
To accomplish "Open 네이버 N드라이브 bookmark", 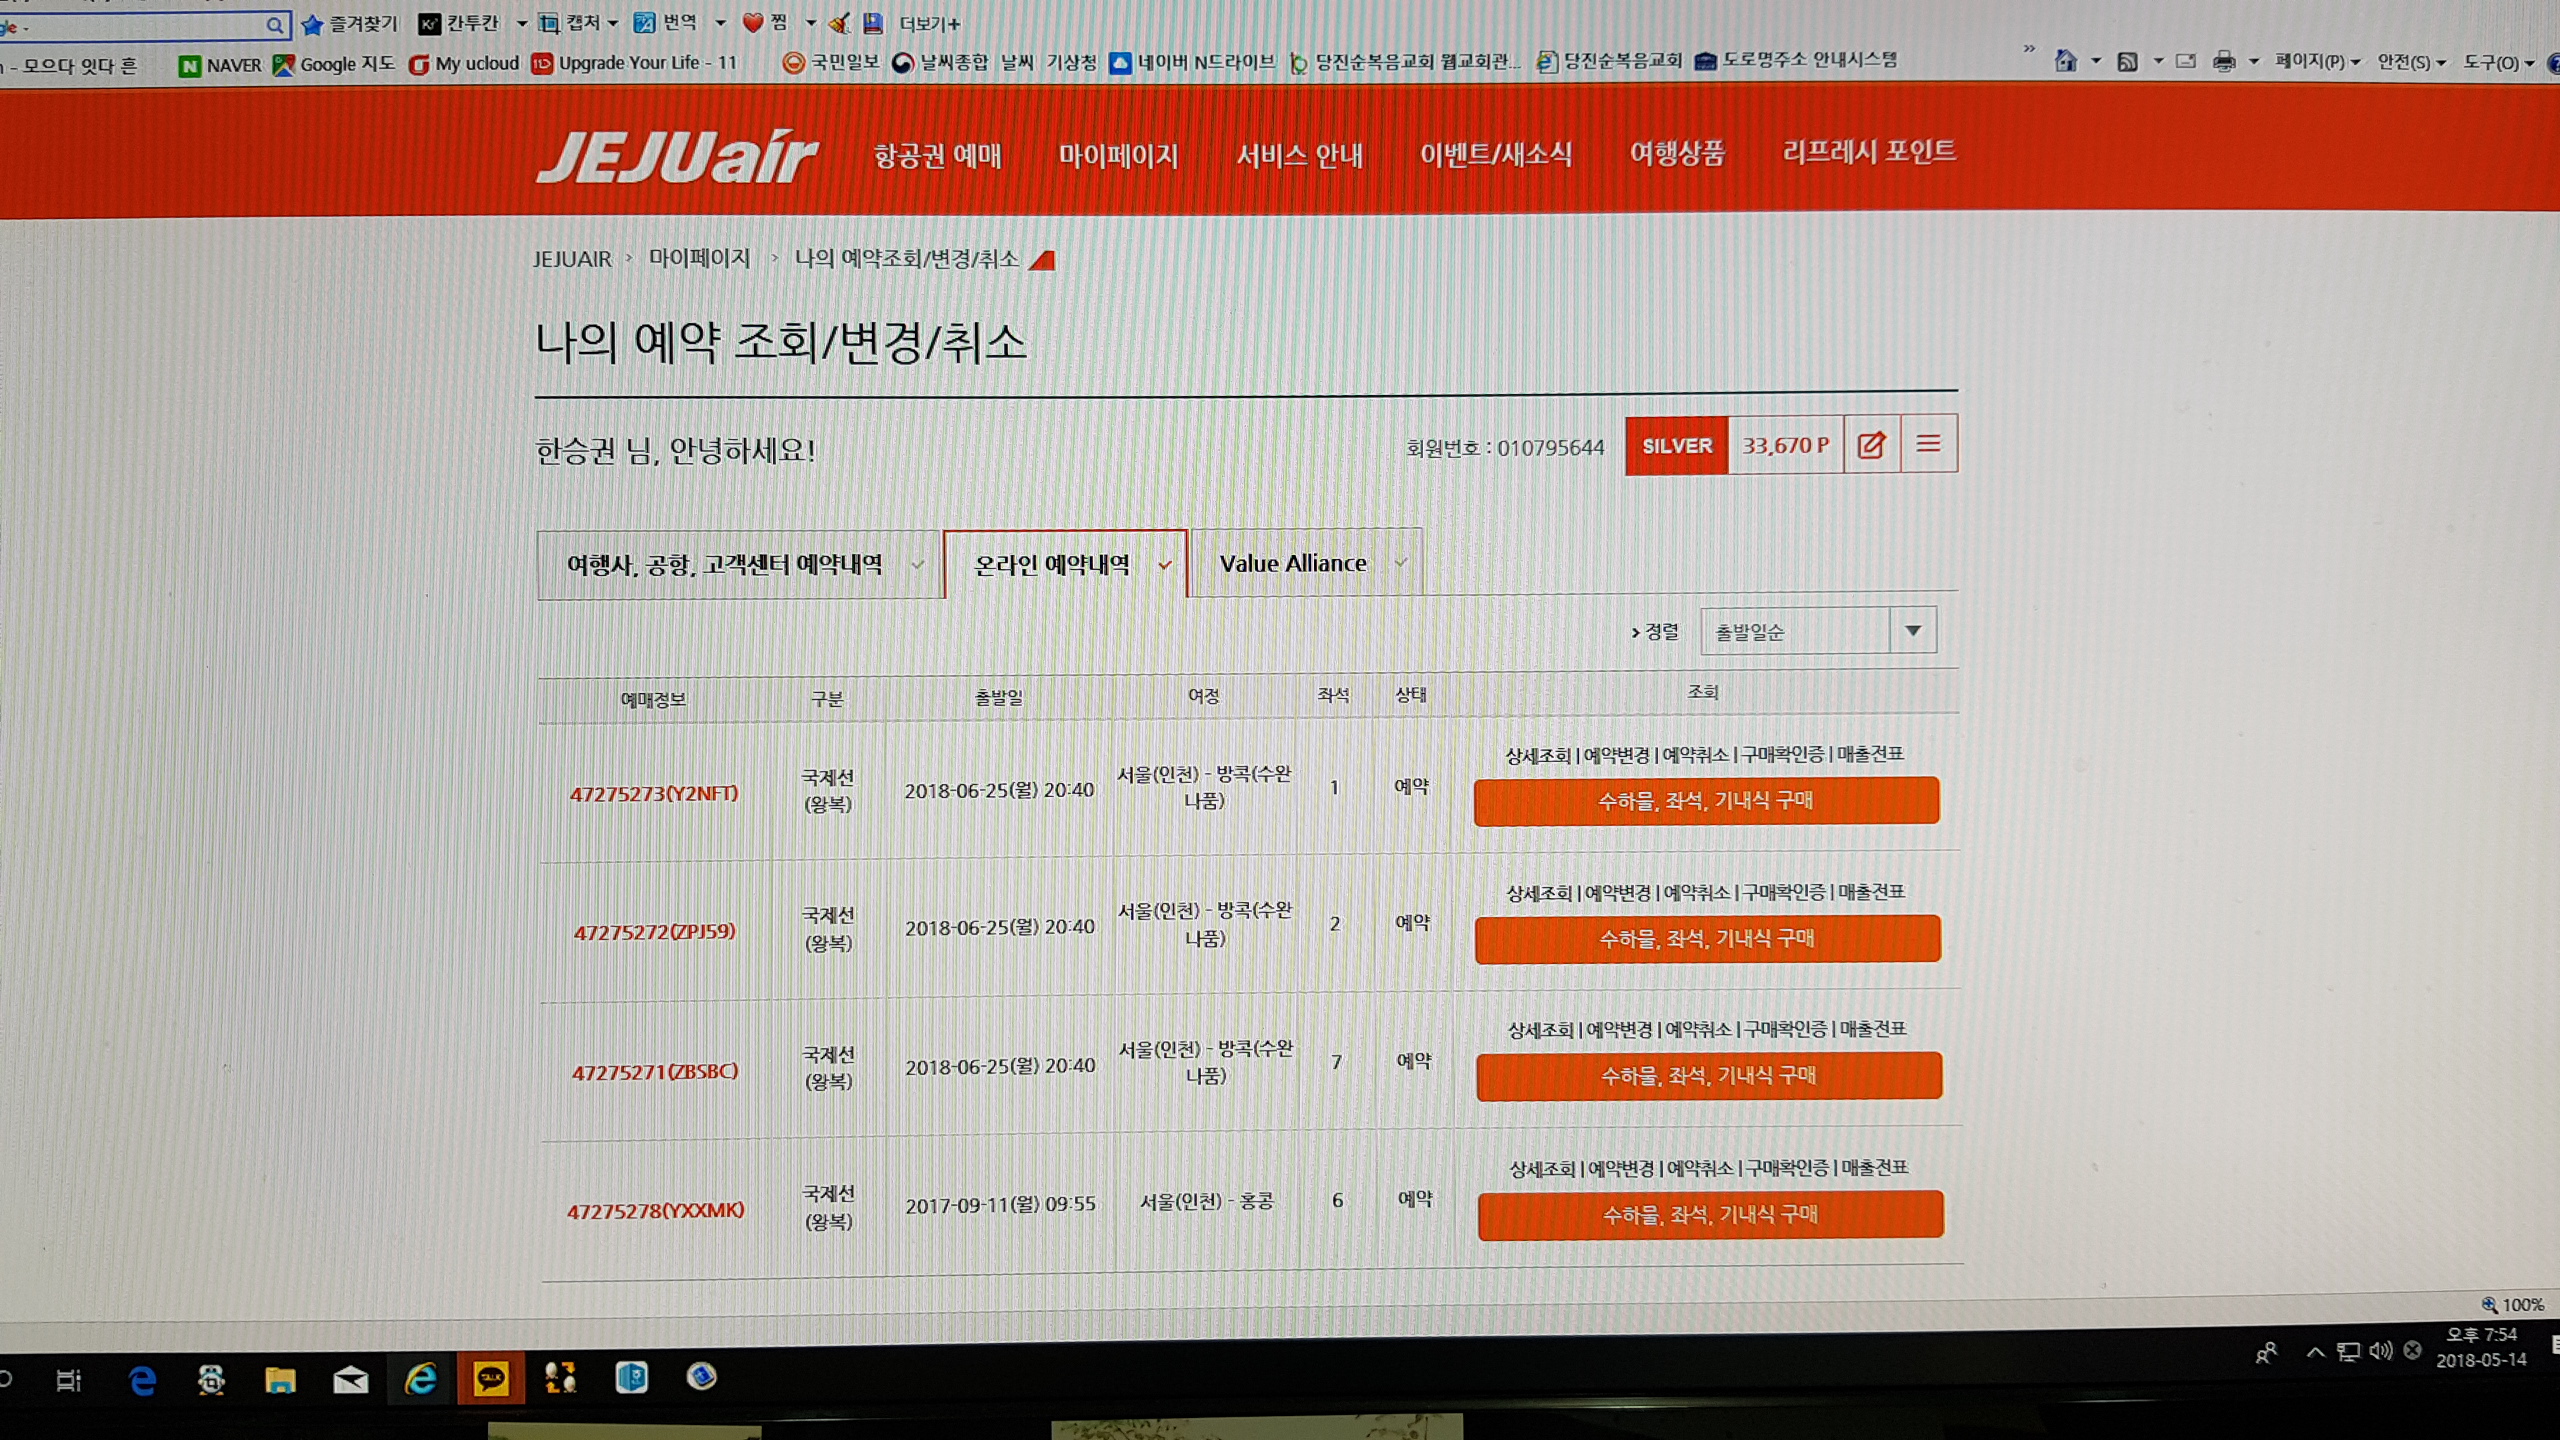I will tap(1193, 62).
